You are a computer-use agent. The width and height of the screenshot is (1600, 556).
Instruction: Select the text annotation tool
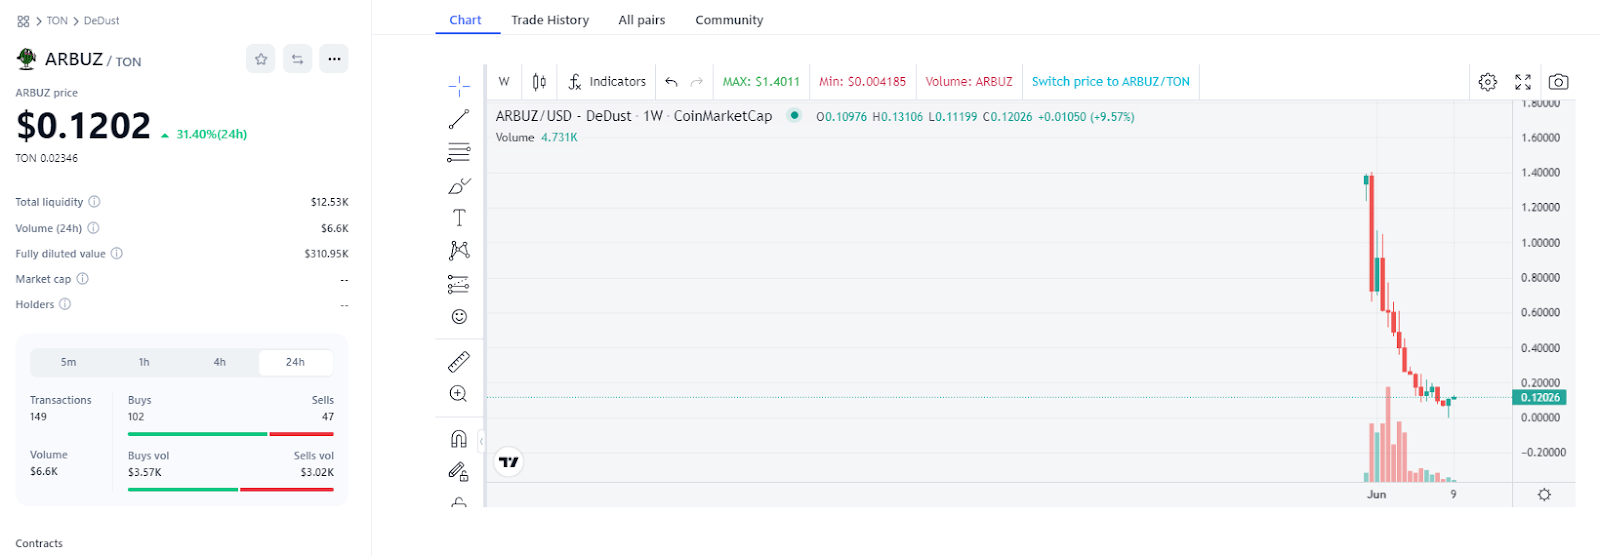(x=459, y=218)
